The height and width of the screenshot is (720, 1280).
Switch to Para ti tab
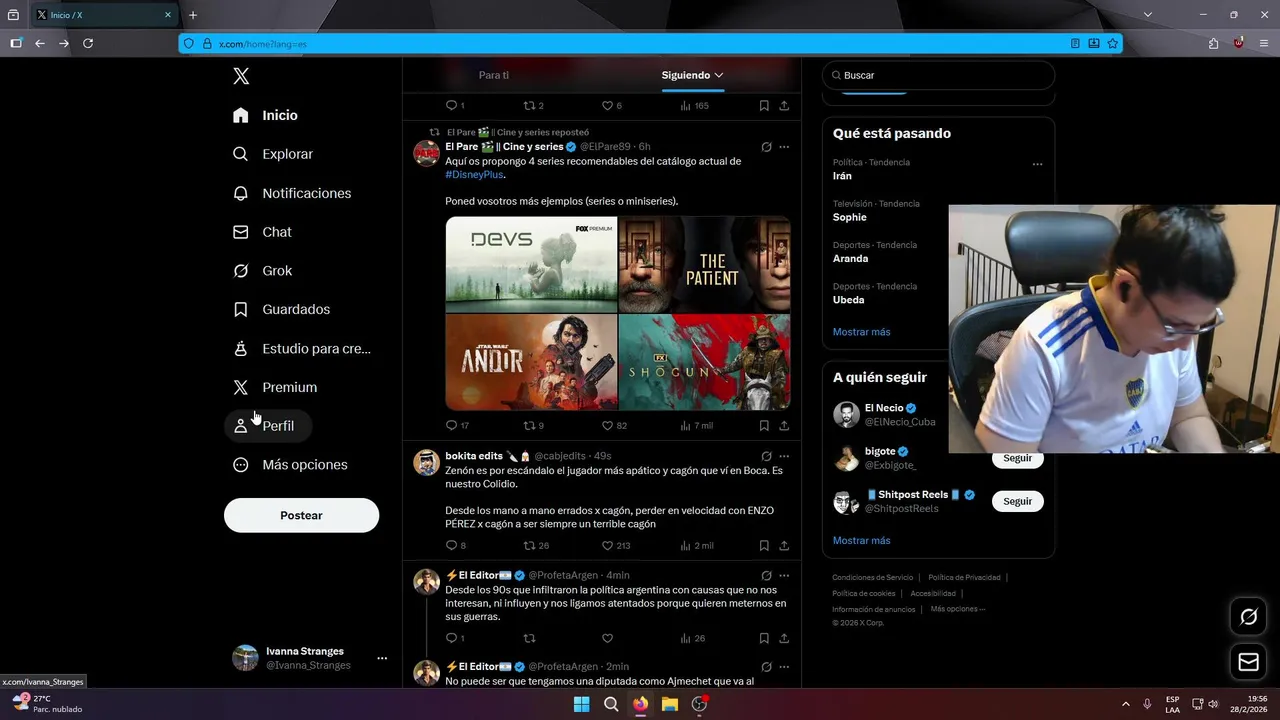pyautogui.click(x=494, y=75)
